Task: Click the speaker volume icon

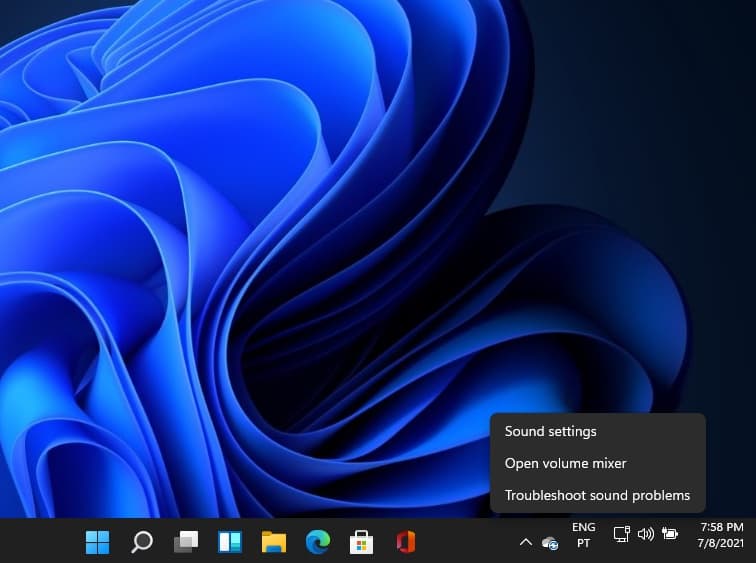Action: (646, 534)
